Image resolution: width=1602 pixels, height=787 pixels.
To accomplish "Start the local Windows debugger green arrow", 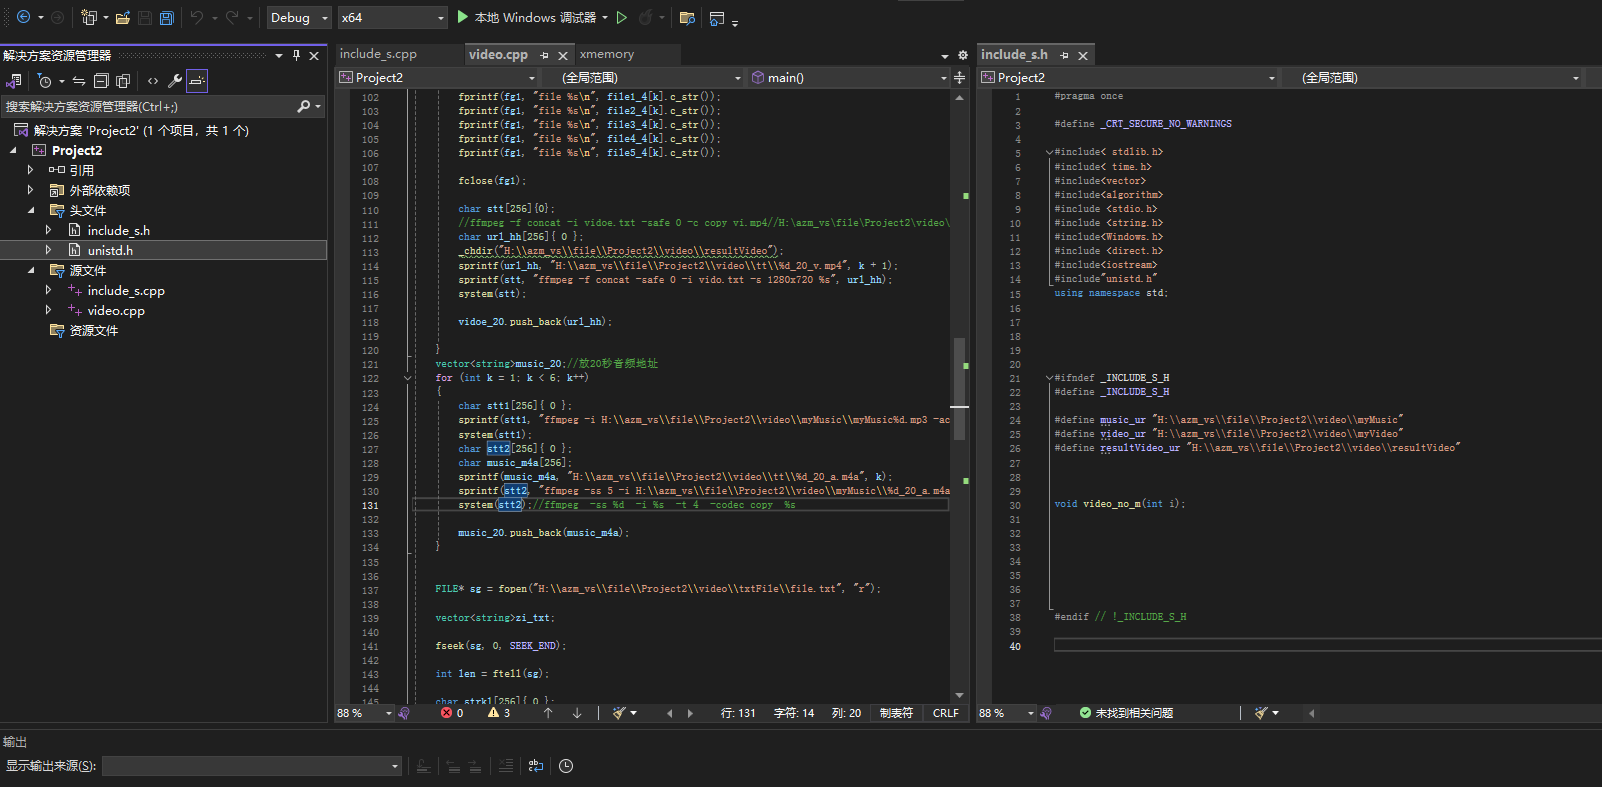I will point(463,17).
